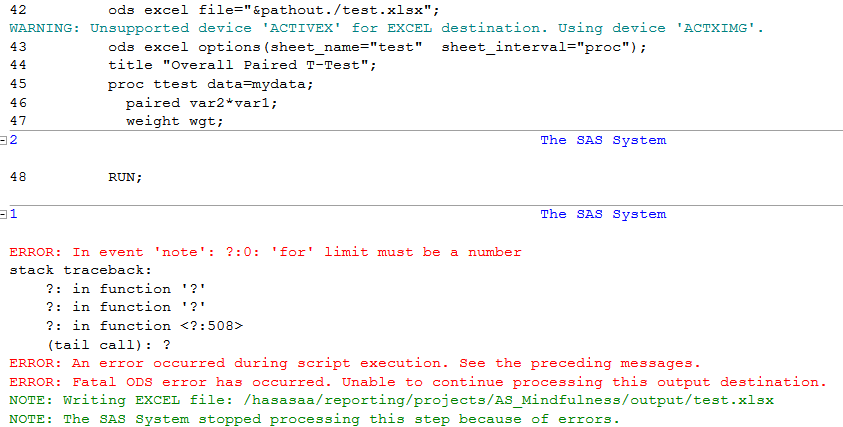Click the stopped processing this step note
This screenshot has height=427, width=843.
(315, 419)
